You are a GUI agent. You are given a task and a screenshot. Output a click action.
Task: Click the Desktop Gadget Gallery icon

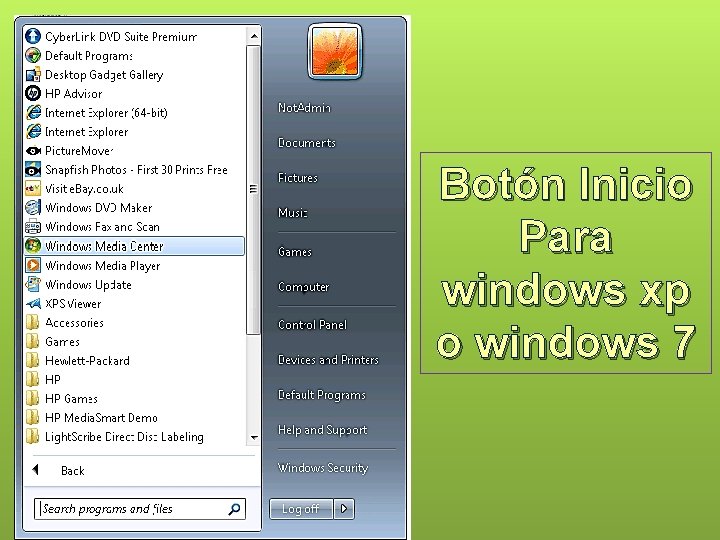tap(33, 74)
